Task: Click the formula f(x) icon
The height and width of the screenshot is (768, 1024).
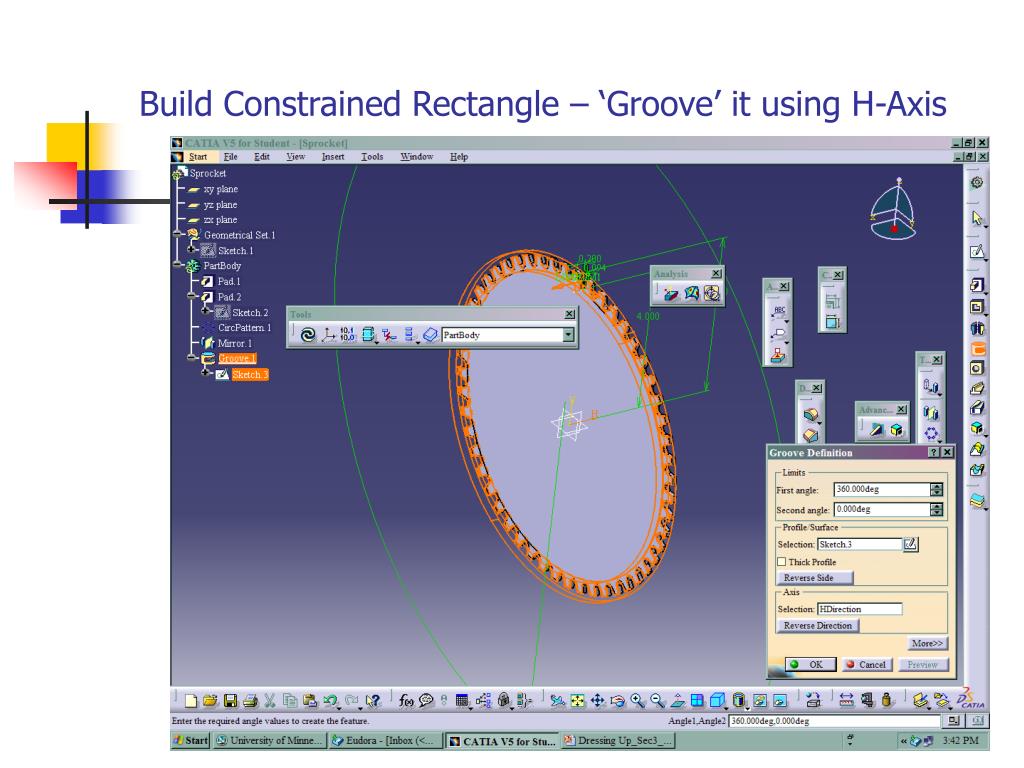Action: pyautogui.click(x=407, y=702)
